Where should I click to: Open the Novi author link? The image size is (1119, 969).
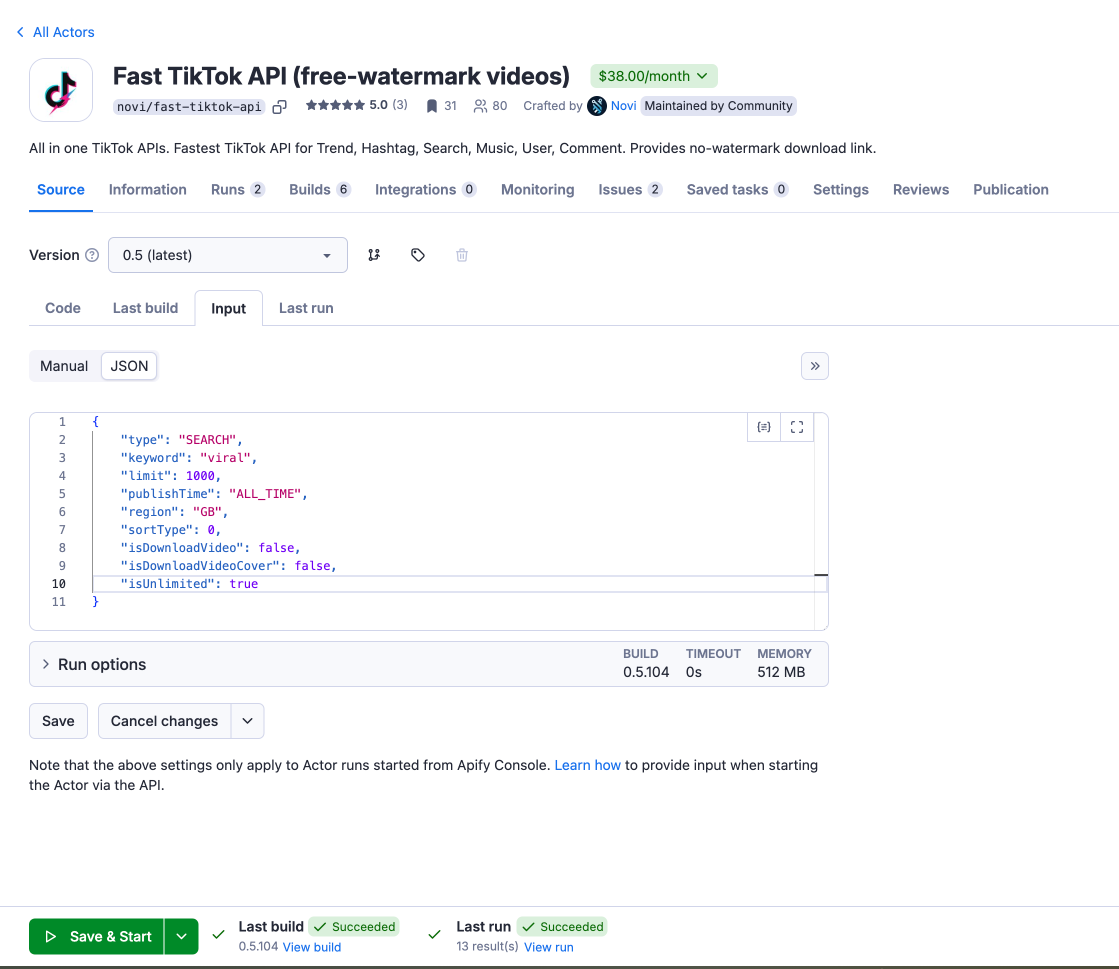click(623, 106)
